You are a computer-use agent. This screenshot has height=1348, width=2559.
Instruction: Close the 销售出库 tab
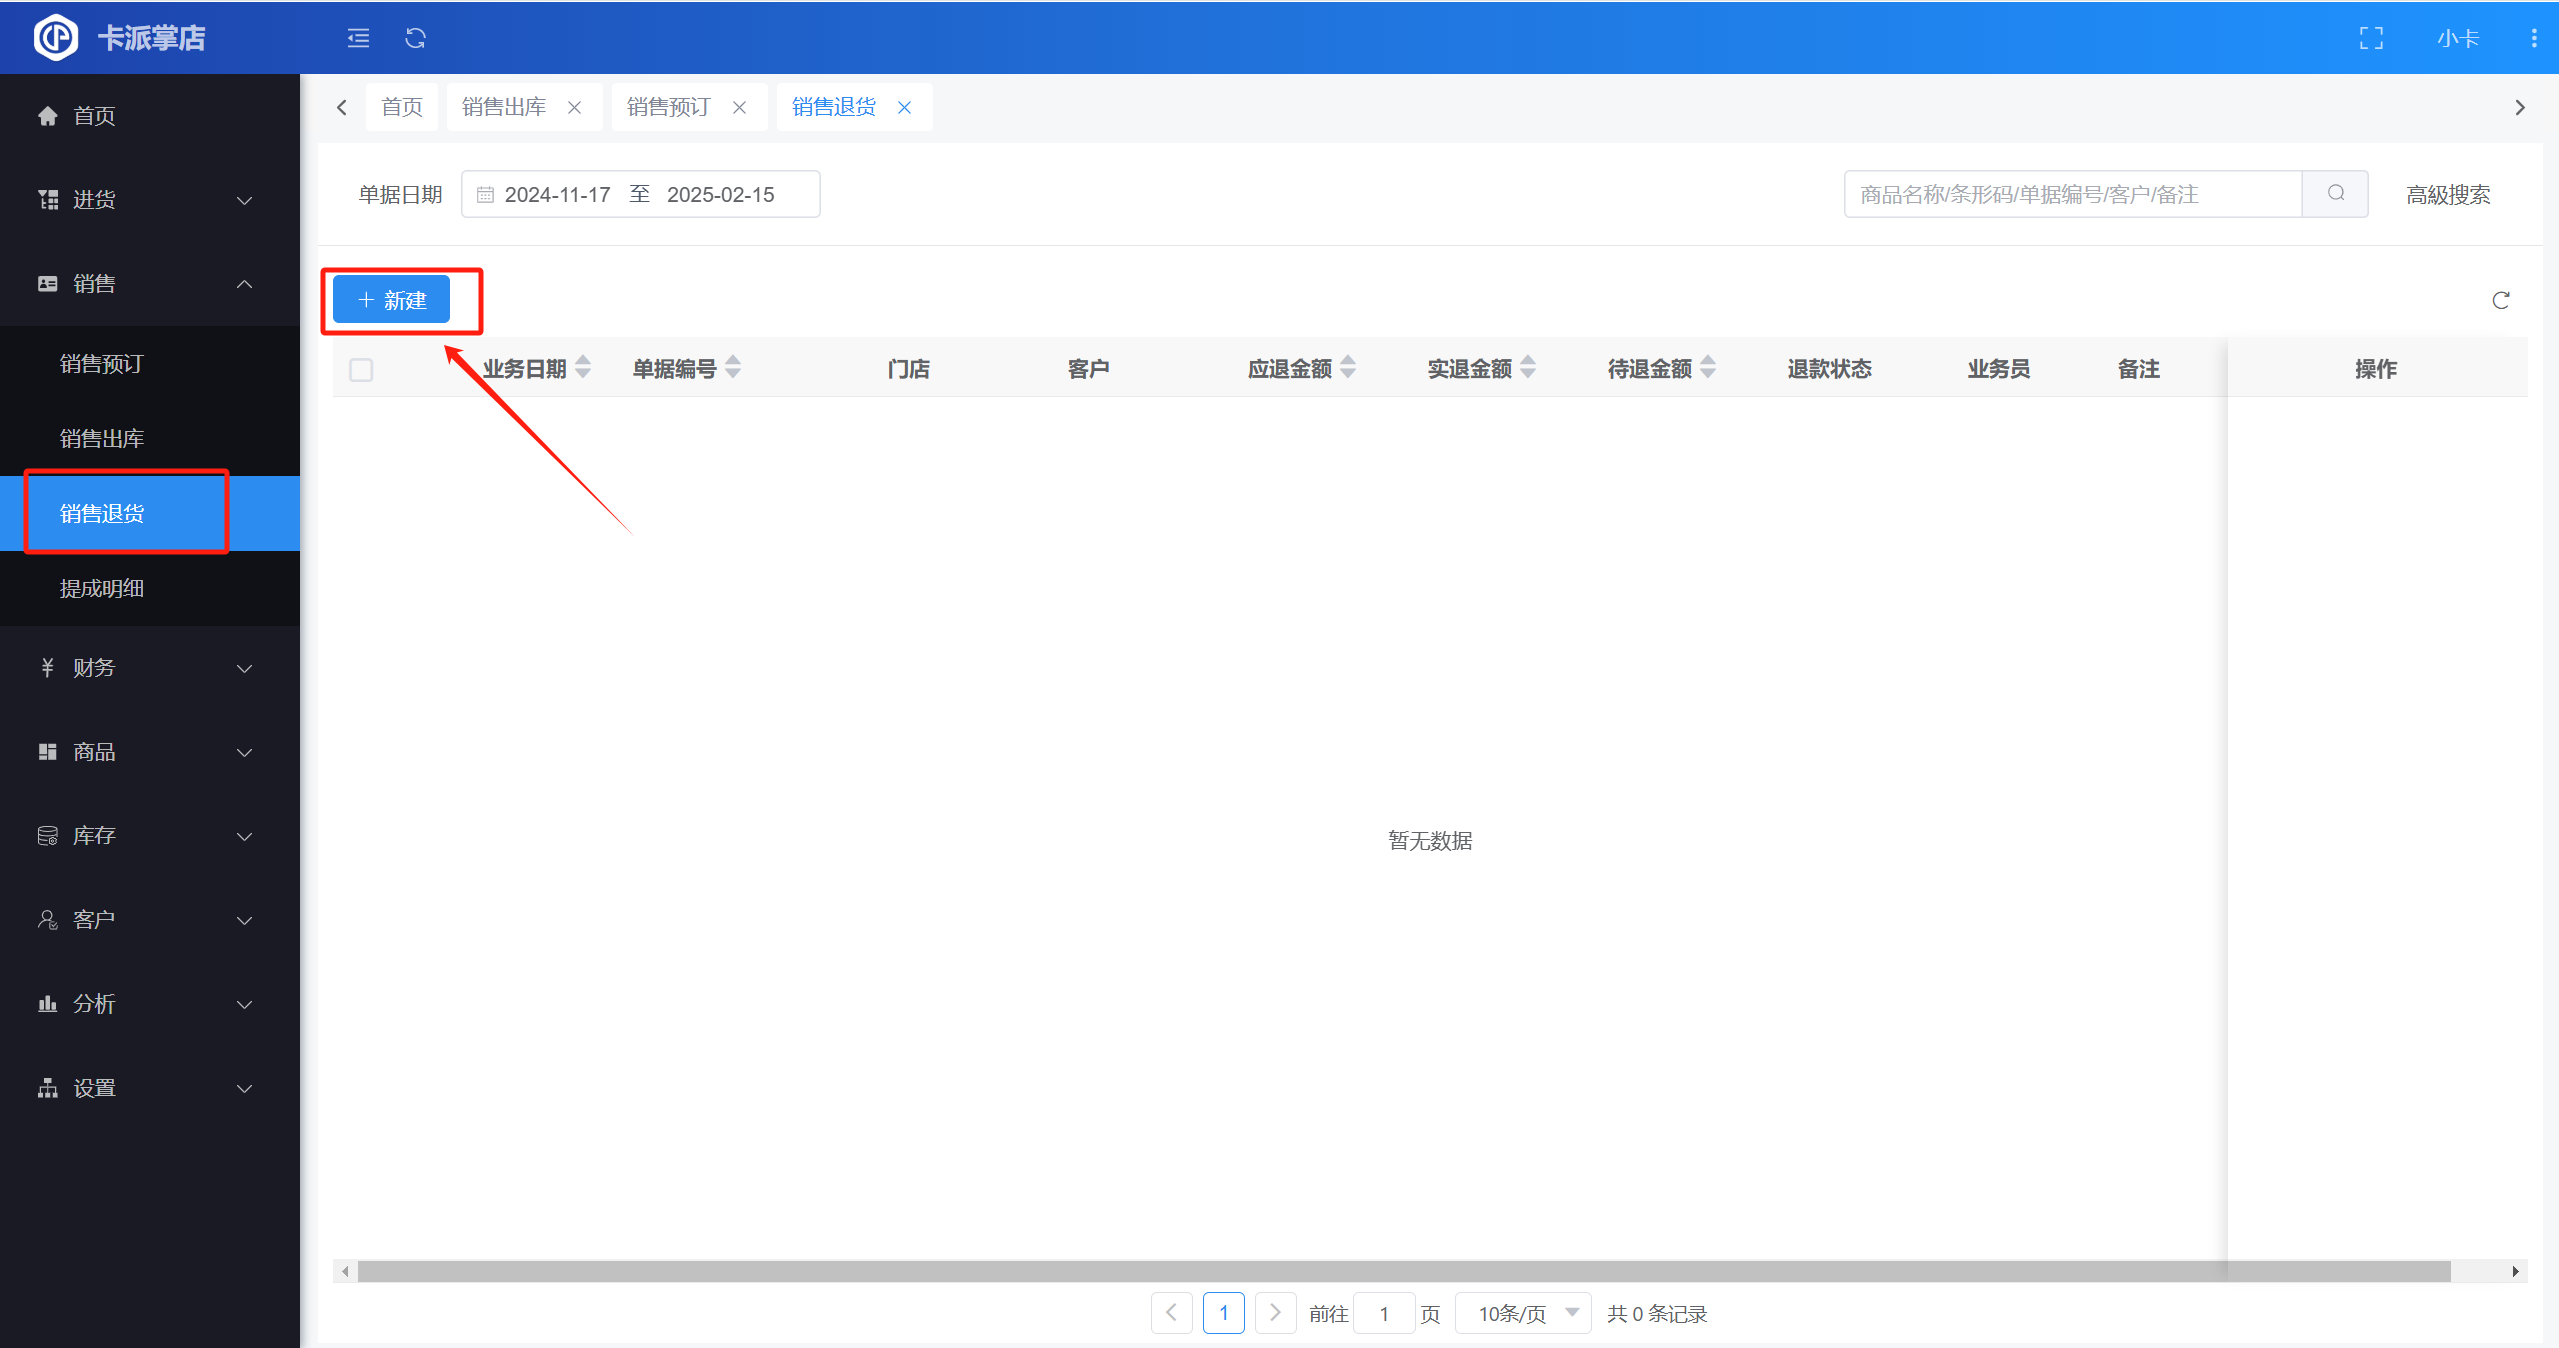tap(575, 107)
